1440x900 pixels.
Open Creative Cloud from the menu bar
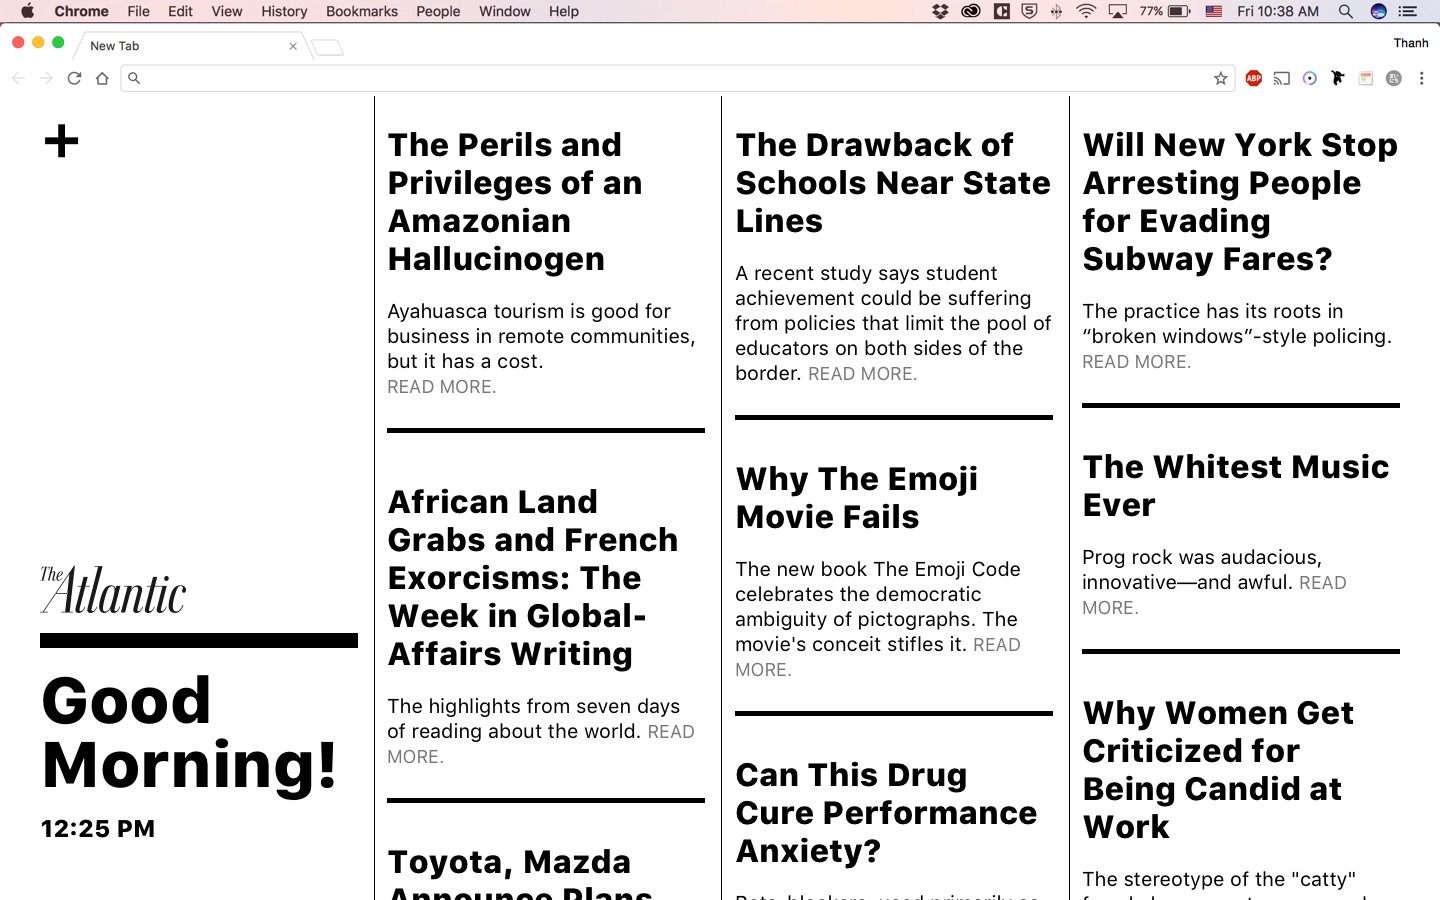tap(970, 11)
